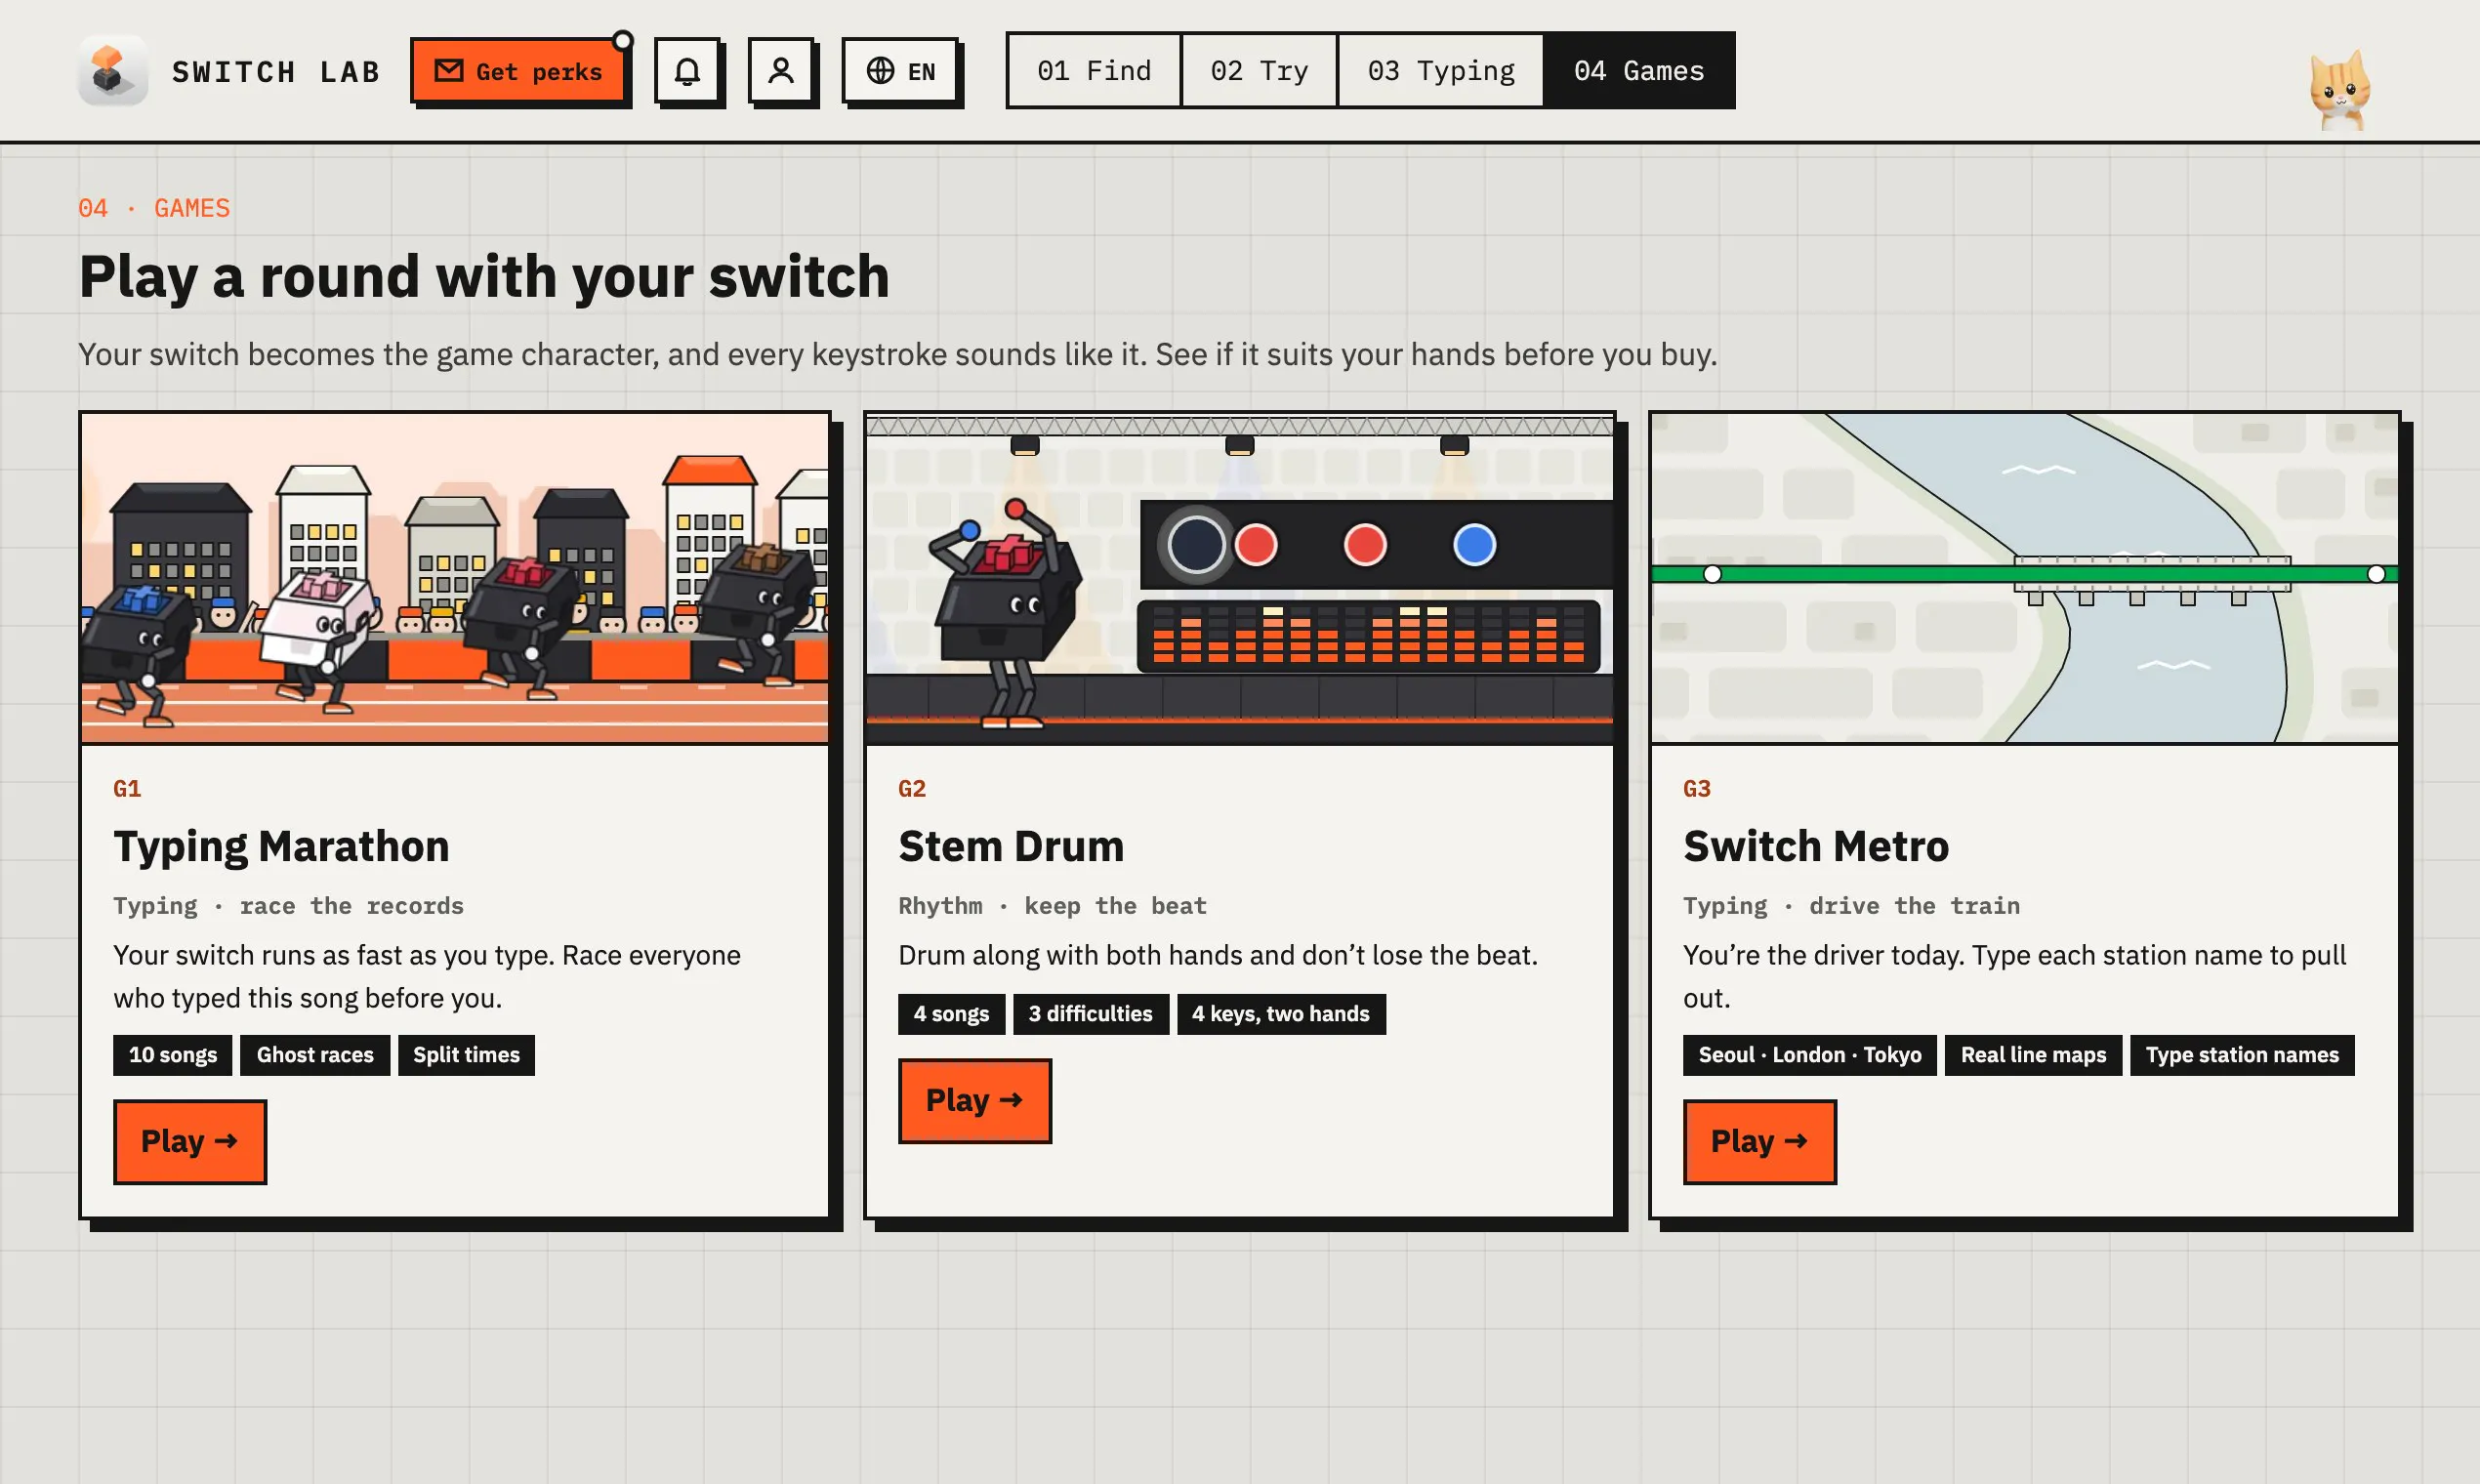Viewport: 2480px width, 1484px height.
Task: Click the G3 card label
Action: coord(1697,789)
